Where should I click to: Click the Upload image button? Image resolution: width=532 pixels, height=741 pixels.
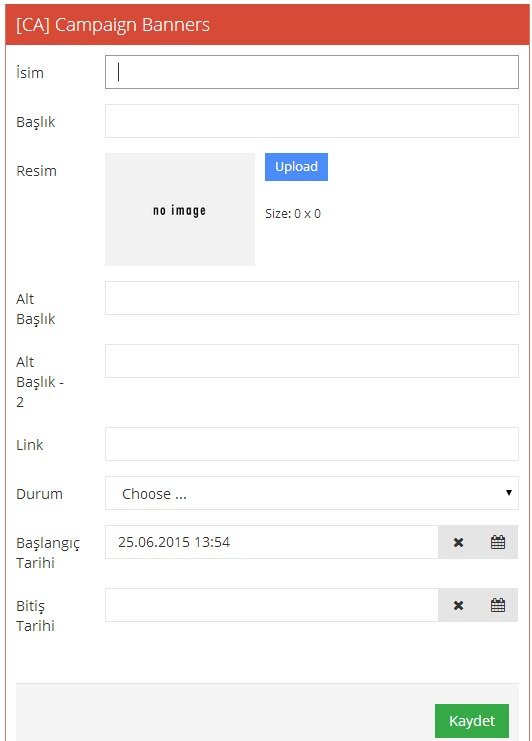296,167
